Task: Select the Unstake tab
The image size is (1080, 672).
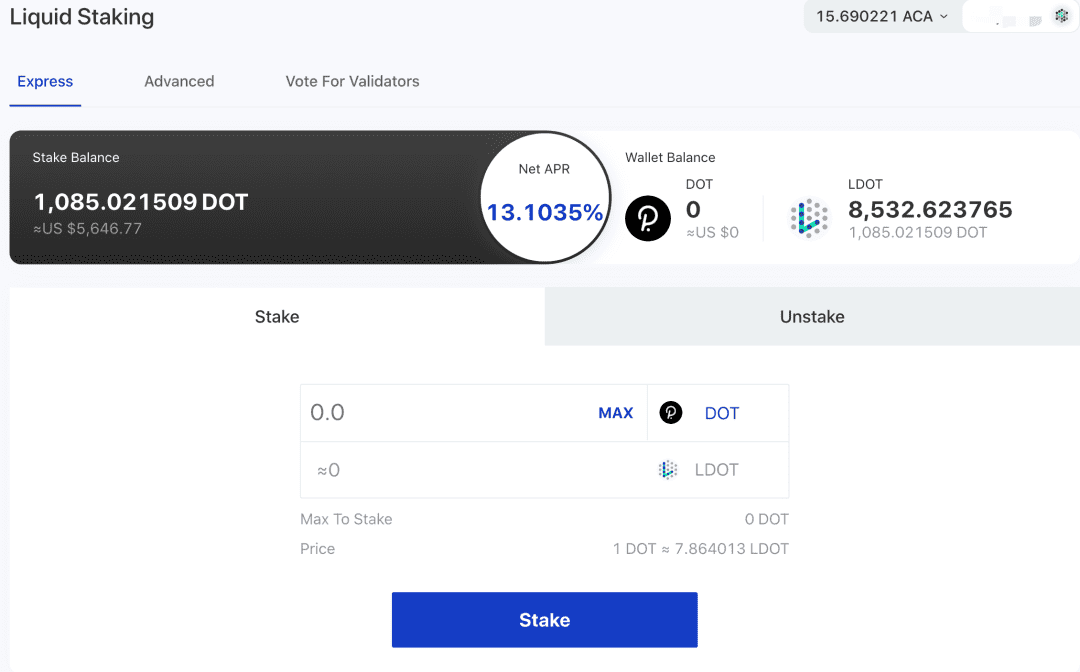Action: pos(812,317)
